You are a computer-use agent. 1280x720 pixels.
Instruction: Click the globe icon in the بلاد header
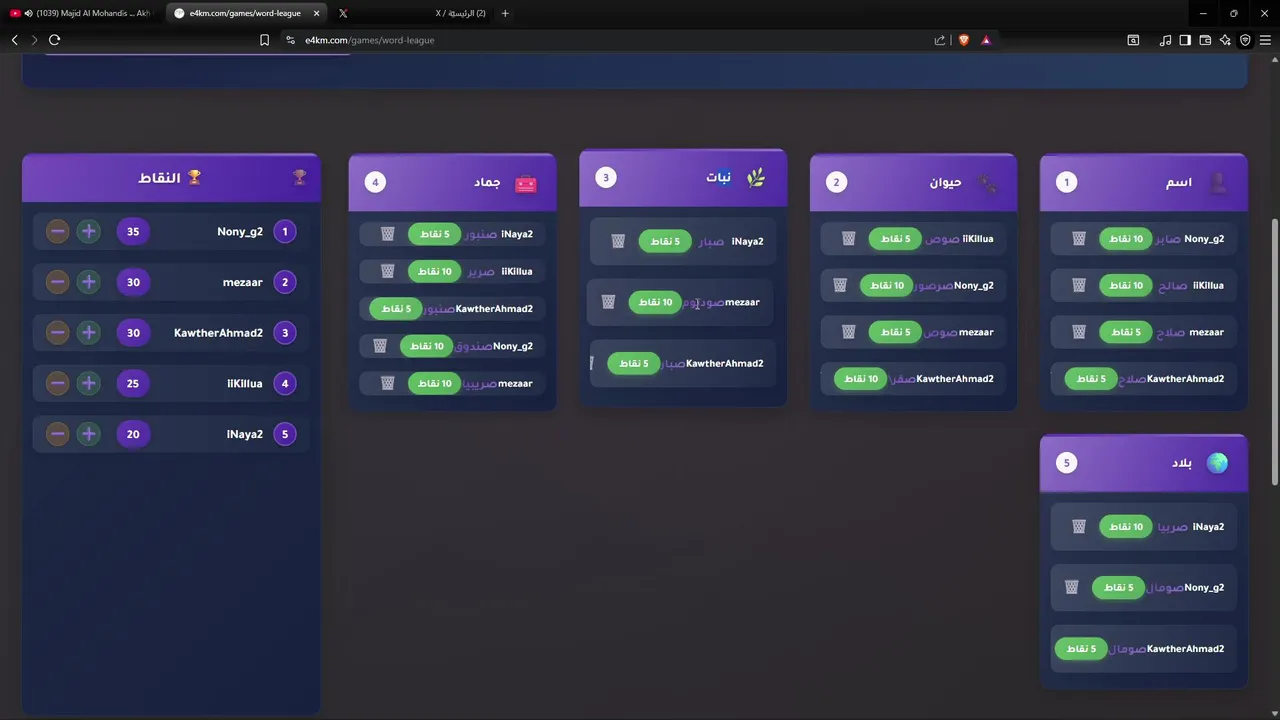(1217, 463)
